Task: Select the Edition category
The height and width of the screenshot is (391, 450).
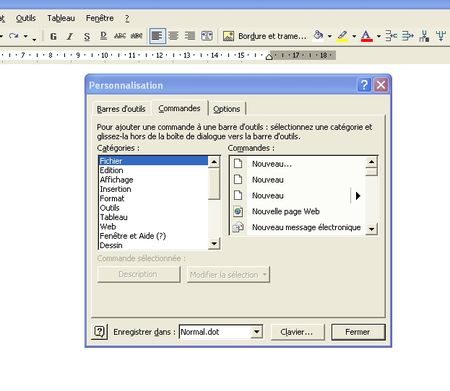Action: coord(154,170)
